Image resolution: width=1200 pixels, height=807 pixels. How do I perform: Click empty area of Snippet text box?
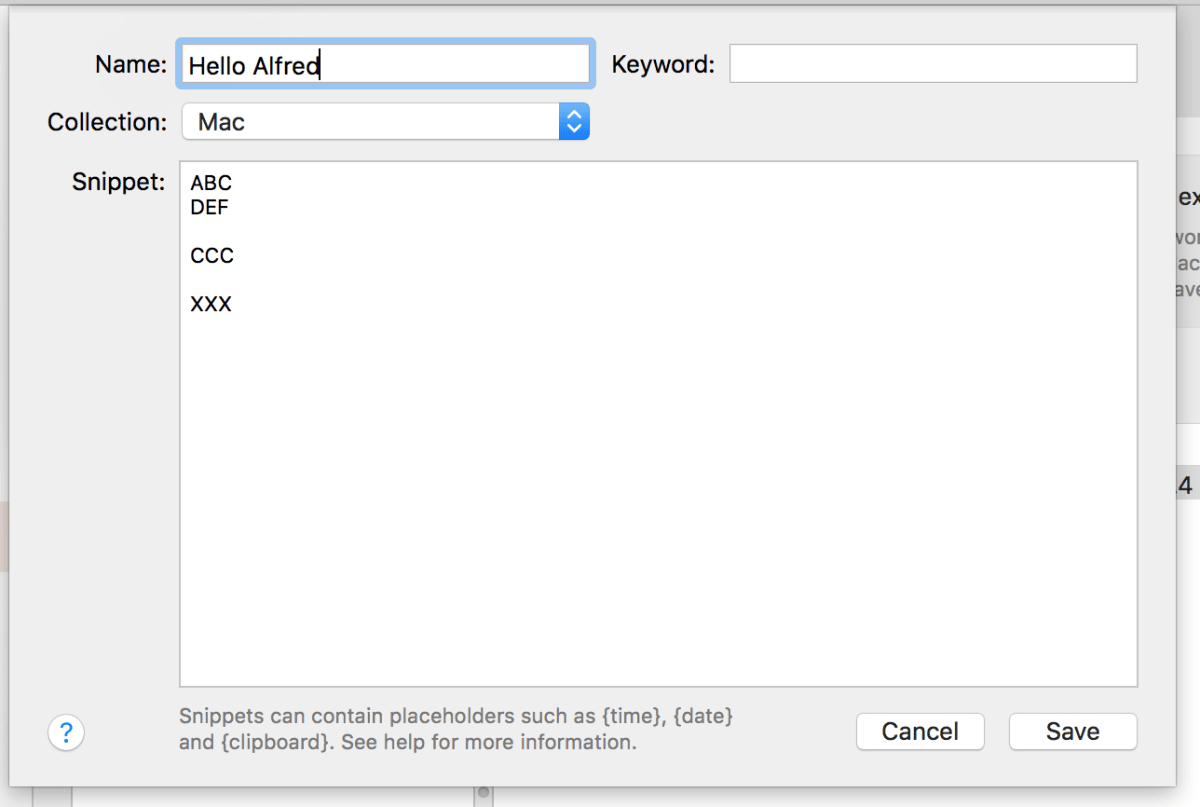658,500
